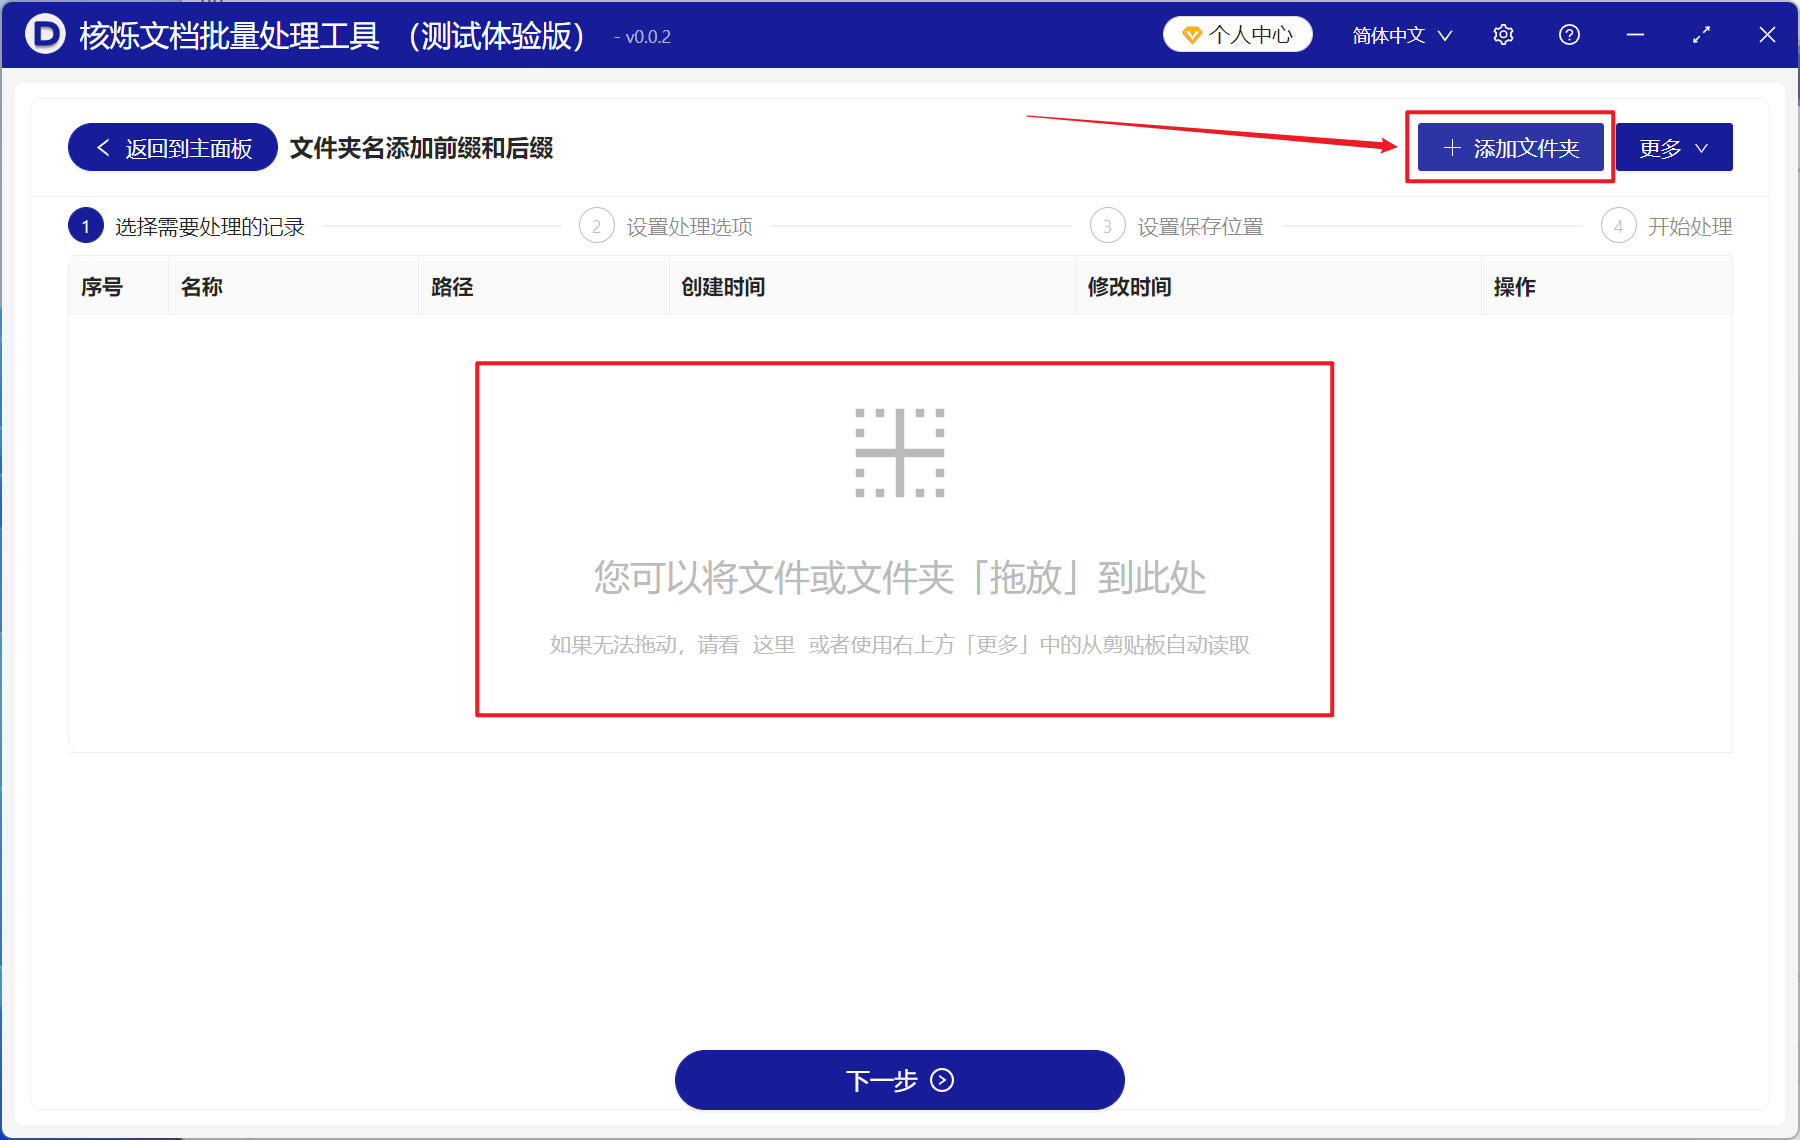Return to main panel via 返回到主面板
Screen dimensions: 1800x1140
pos(173,148)
